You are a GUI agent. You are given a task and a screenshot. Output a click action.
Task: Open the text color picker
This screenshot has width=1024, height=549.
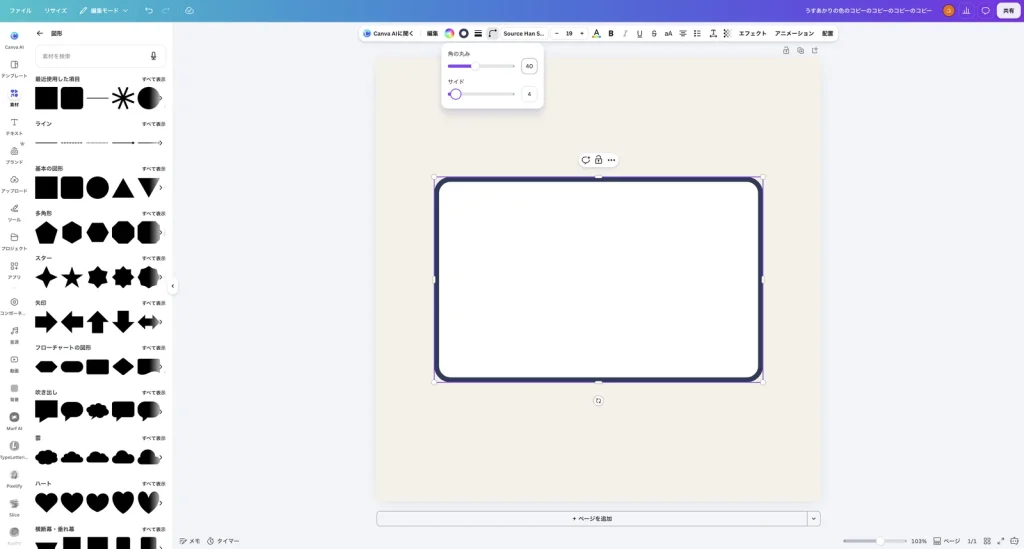[596, 33]
